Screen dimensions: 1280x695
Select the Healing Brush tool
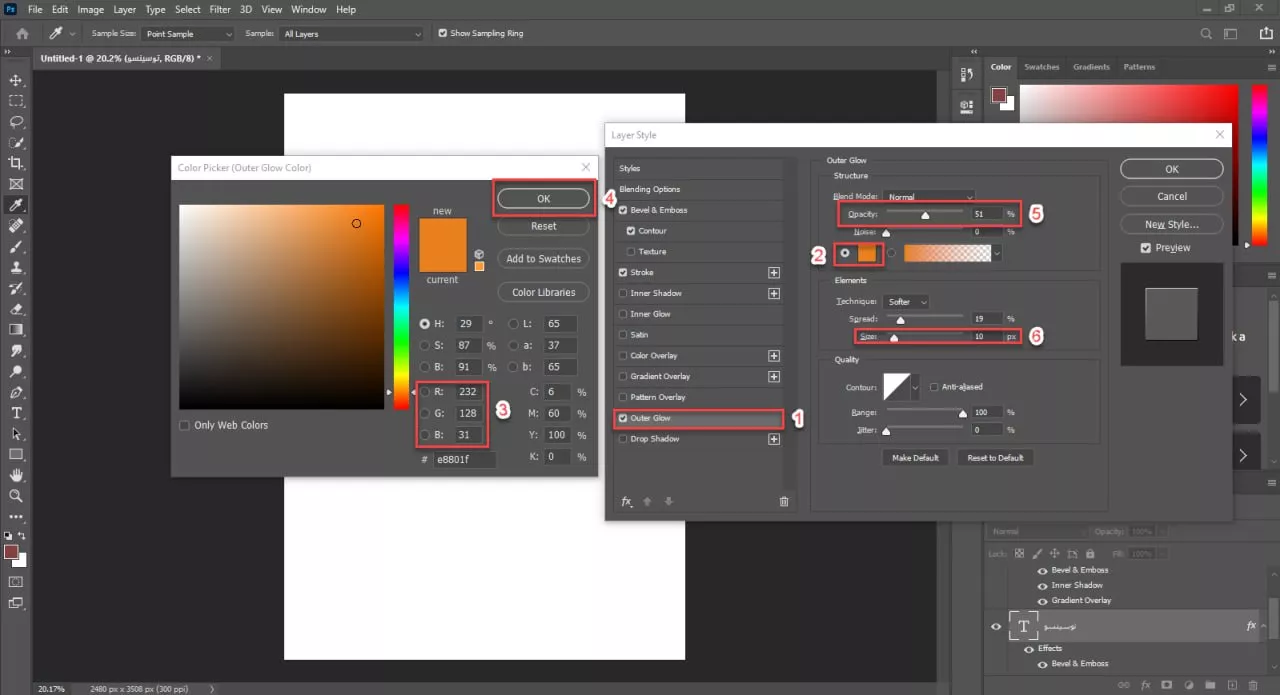(16, 226)
